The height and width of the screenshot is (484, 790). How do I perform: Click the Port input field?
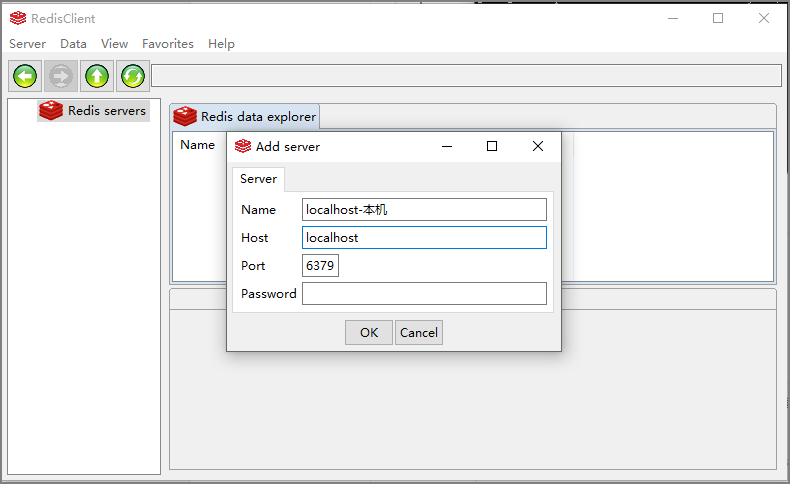[320, 265]
